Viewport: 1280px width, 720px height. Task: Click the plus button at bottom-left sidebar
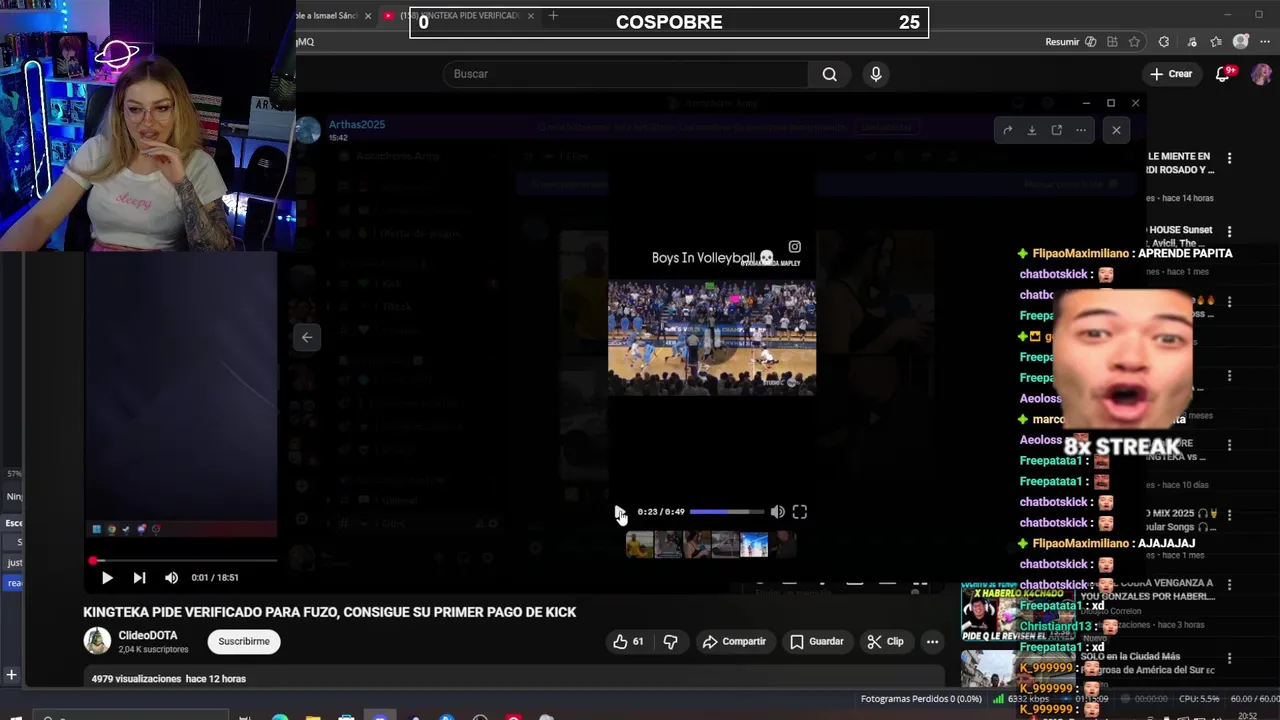11,675
